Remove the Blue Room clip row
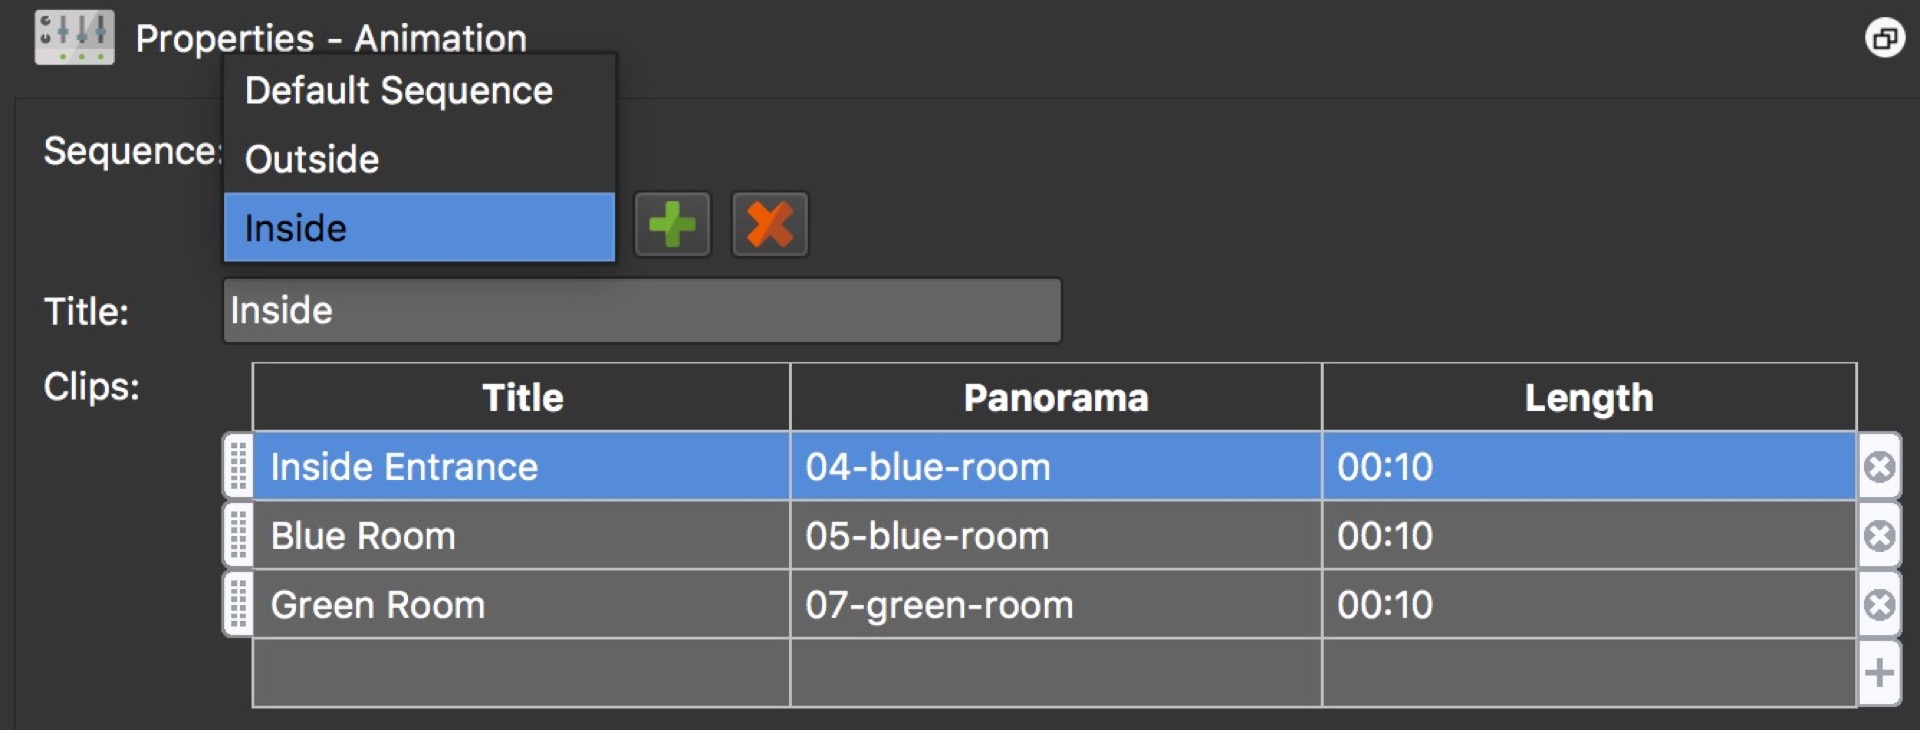This screenshot has width=1920, height=730. tap(1880, 536)
